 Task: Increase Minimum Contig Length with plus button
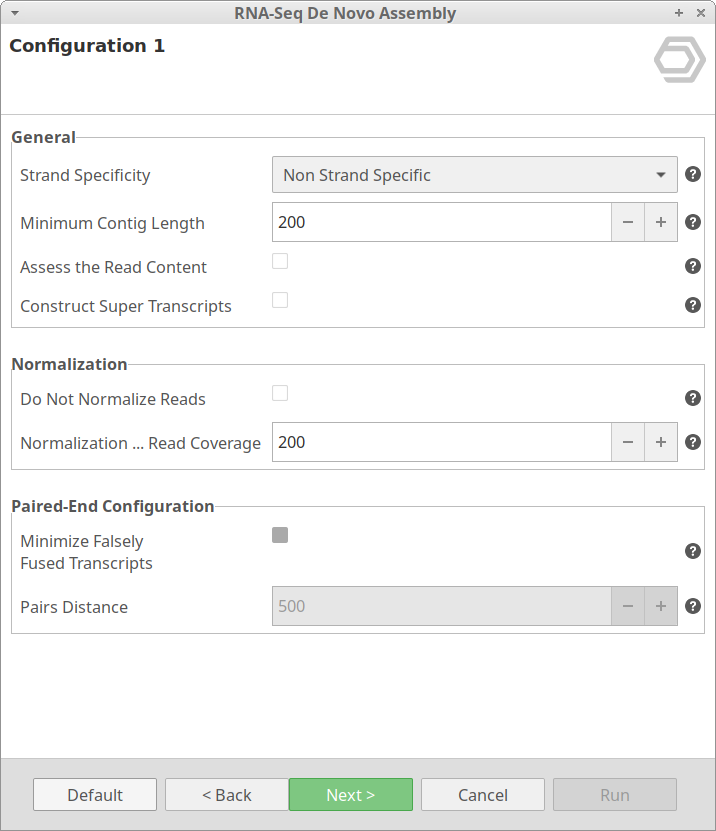[661, 223]
